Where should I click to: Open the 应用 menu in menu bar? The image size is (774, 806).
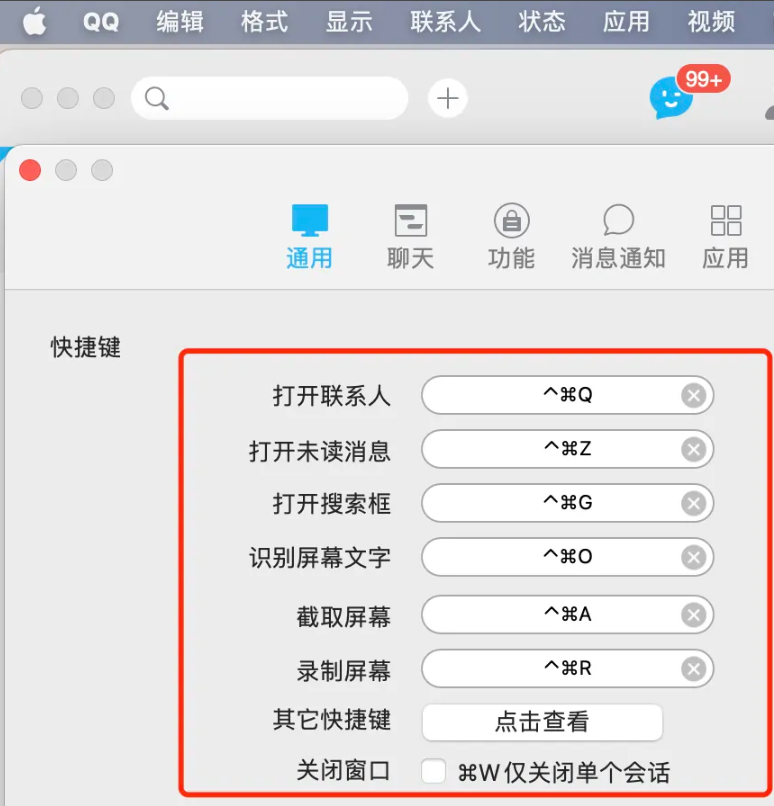[626, 22]
